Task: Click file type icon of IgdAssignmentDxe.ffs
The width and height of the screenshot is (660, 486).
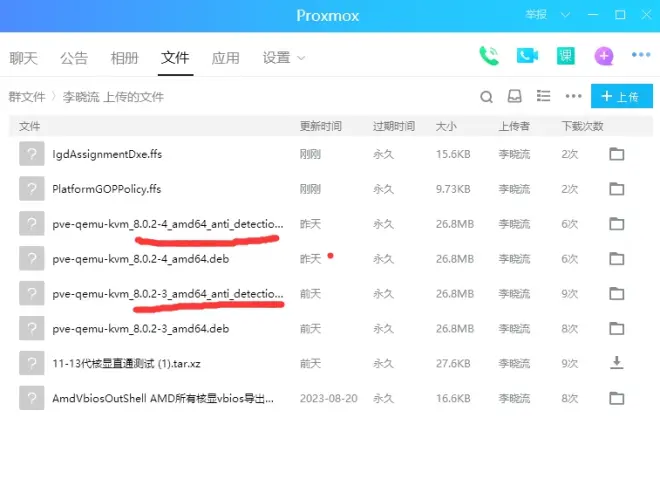Action: tap(32, 154)
